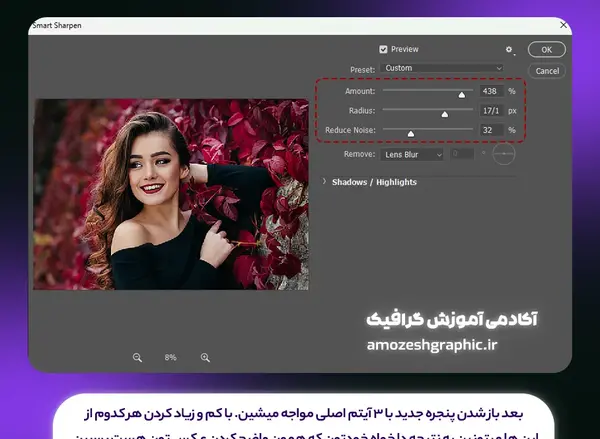Screen dimensions: 600x439
Task: Click the angle dial next to Remove
Action: pos(504,153)
